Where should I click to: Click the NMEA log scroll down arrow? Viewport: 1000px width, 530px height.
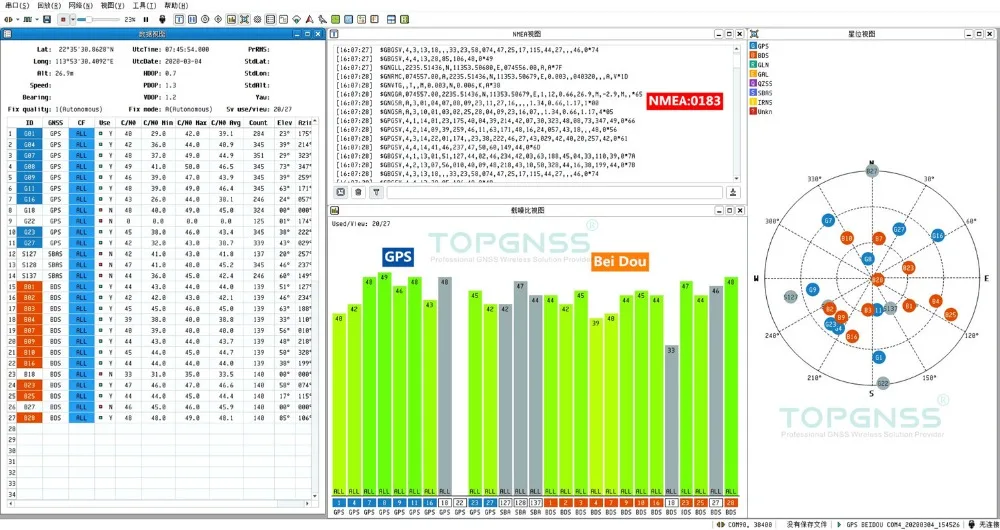coord(737,179)
